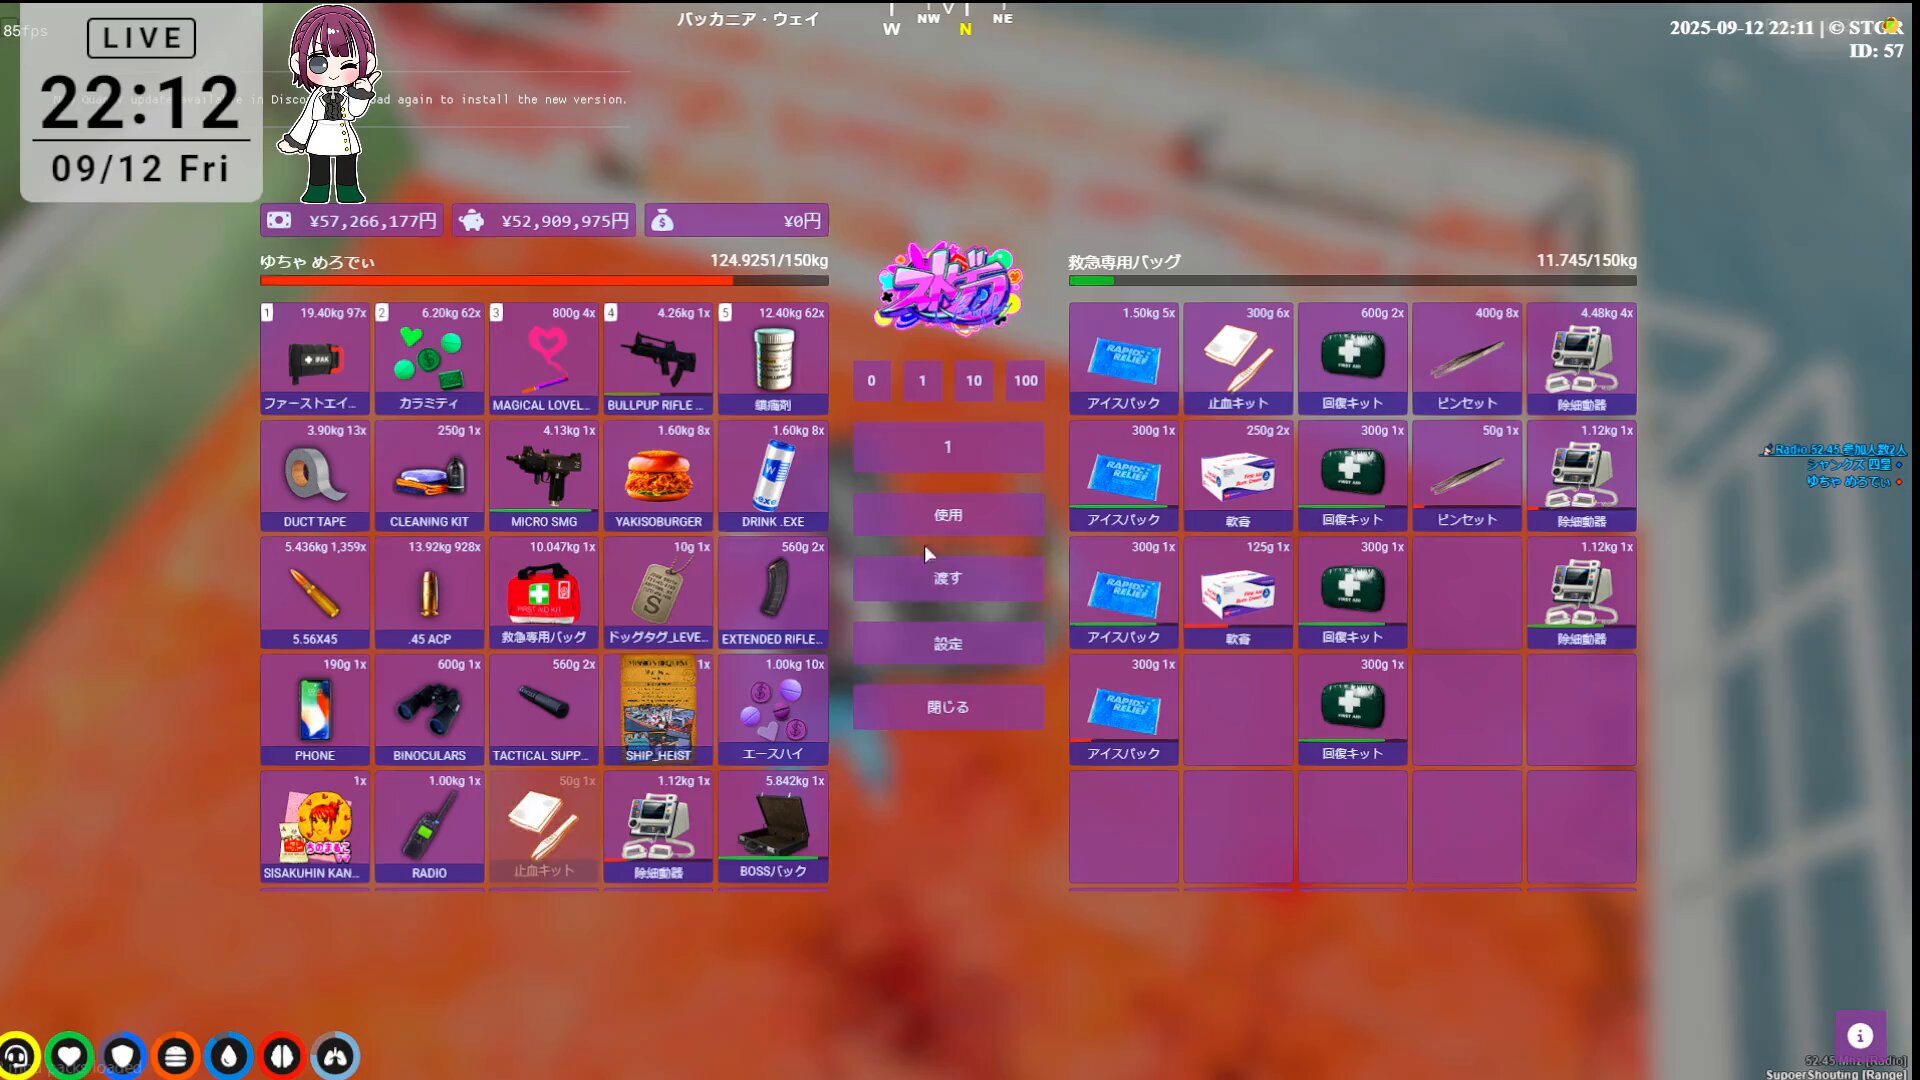Click the info icon at bottom right
The image size is (1920, 1080).
(x=1859, y=1036)
